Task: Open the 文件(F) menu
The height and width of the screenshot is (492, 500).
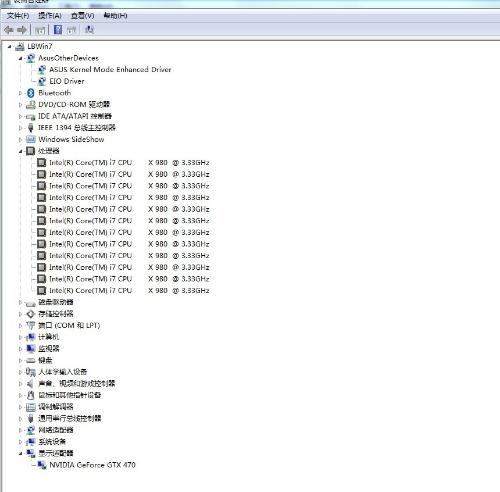Action: coord(18,16)
